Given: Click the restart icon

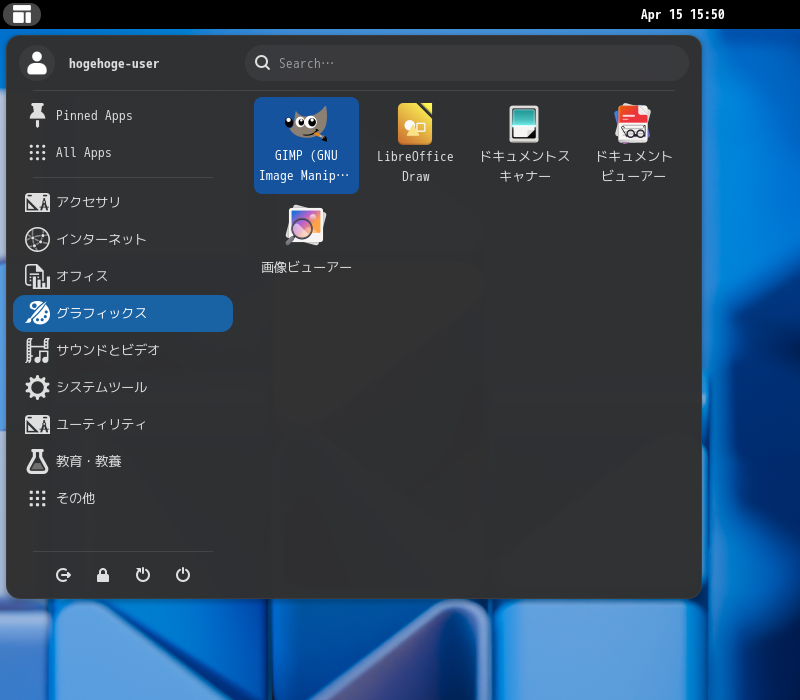Looking at the screenshot, I should click(143, 575).
